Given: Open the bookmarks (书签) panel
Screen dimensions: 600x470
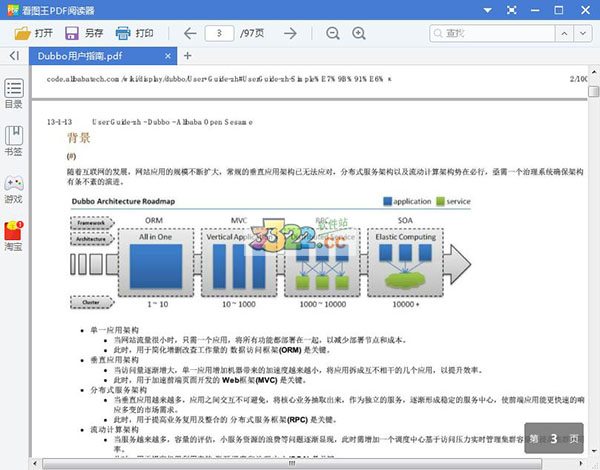Looking at the screenshot, I should click(14, 141).
